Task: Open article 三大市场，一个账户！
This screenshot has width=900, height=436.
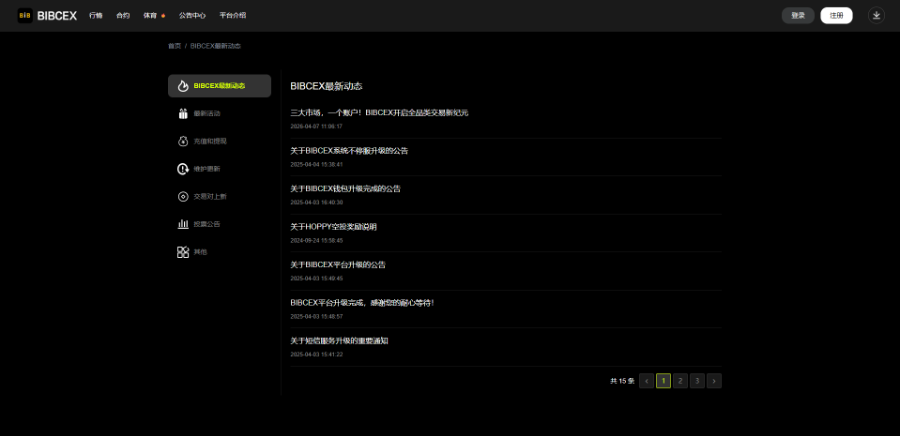Action: [379, 113]
